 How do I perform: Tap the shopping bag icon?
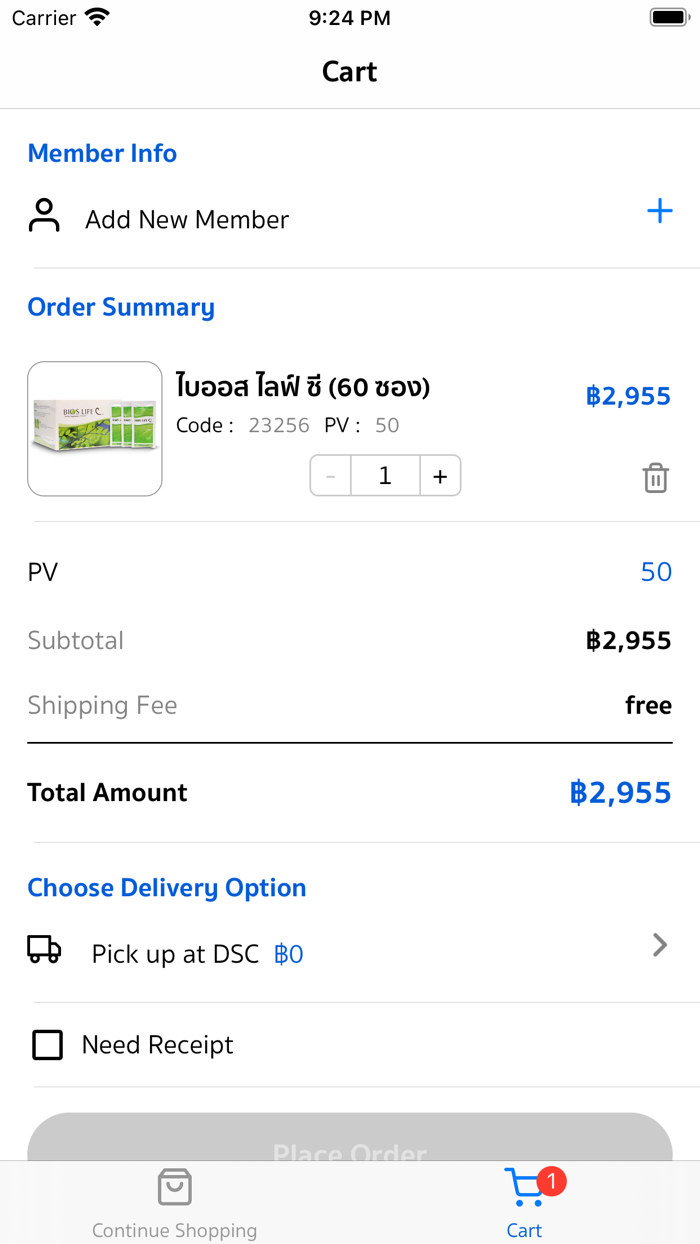click(175, 1187)
